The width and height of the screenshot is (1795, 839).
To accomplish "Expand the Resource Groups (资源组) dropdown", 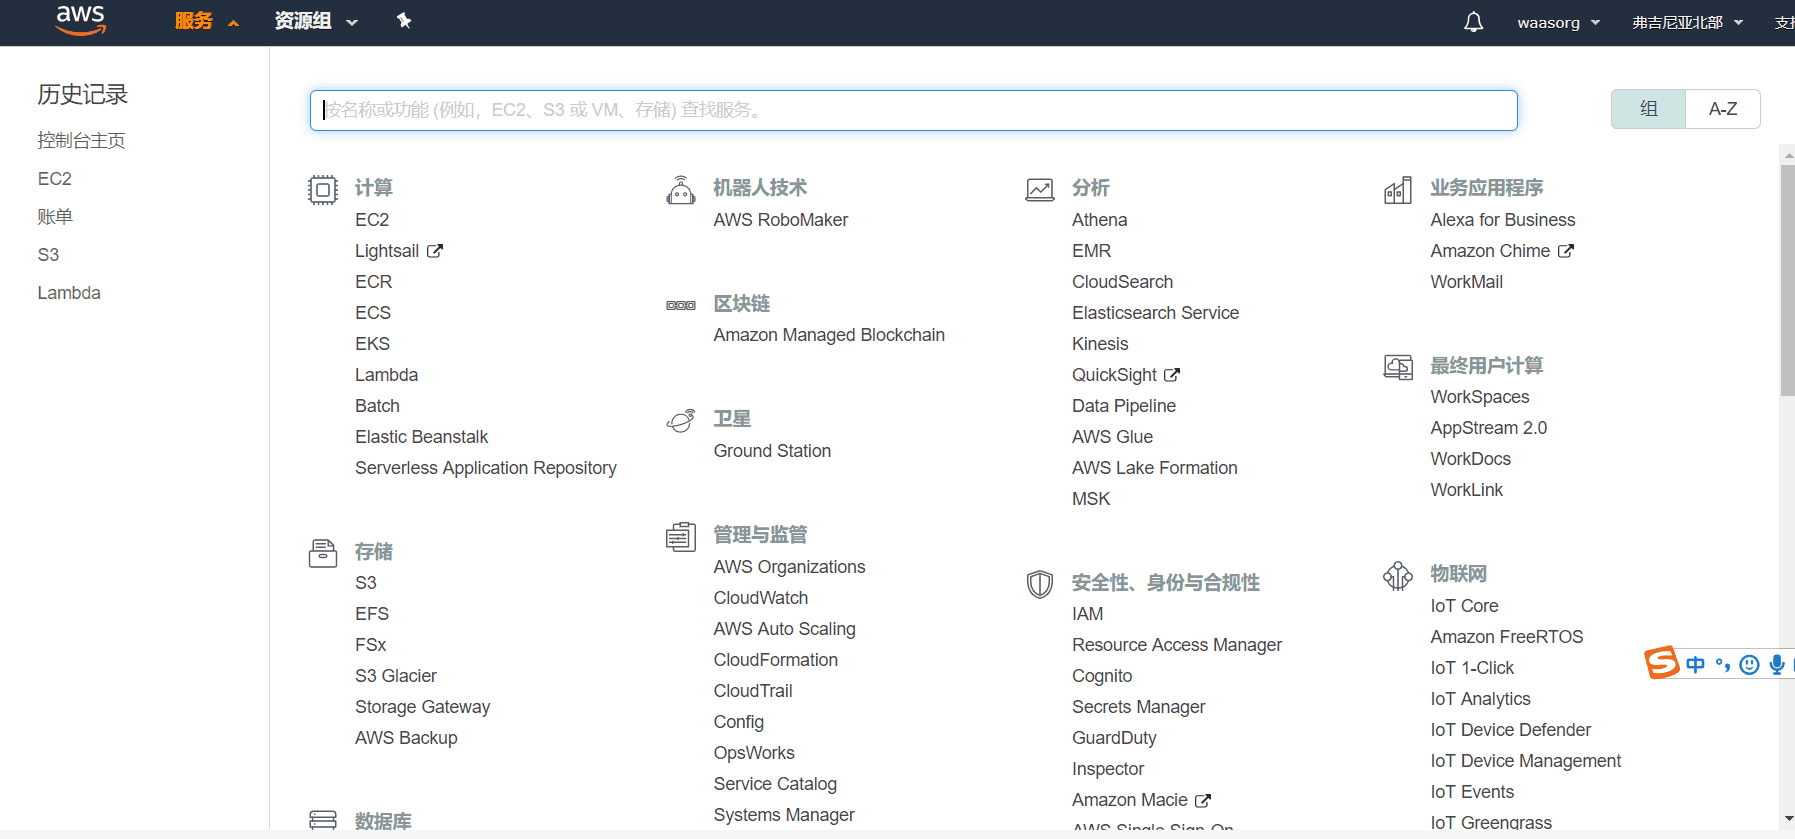I will tap(316, 21).
